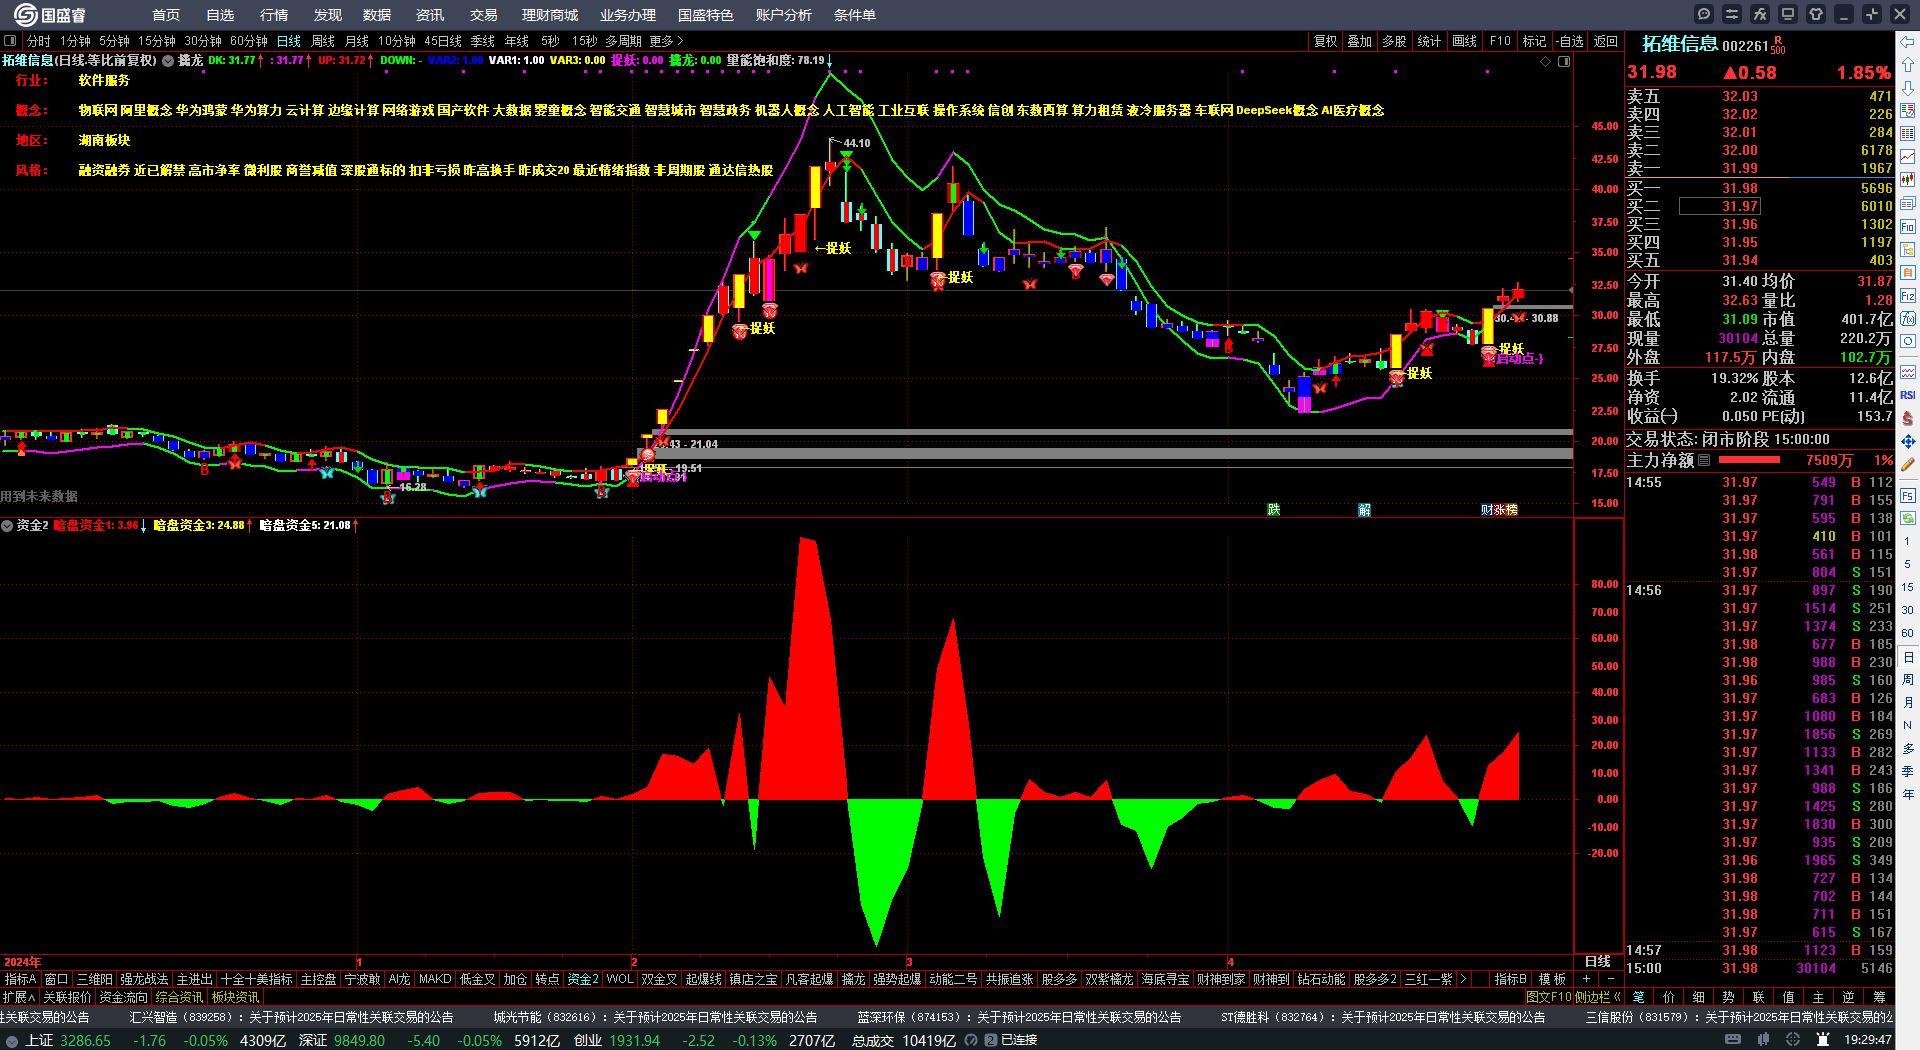Switch to the 价 tab in trade panel
The height and width of the screenshot is (1050, 1920).
[1668, 997]
